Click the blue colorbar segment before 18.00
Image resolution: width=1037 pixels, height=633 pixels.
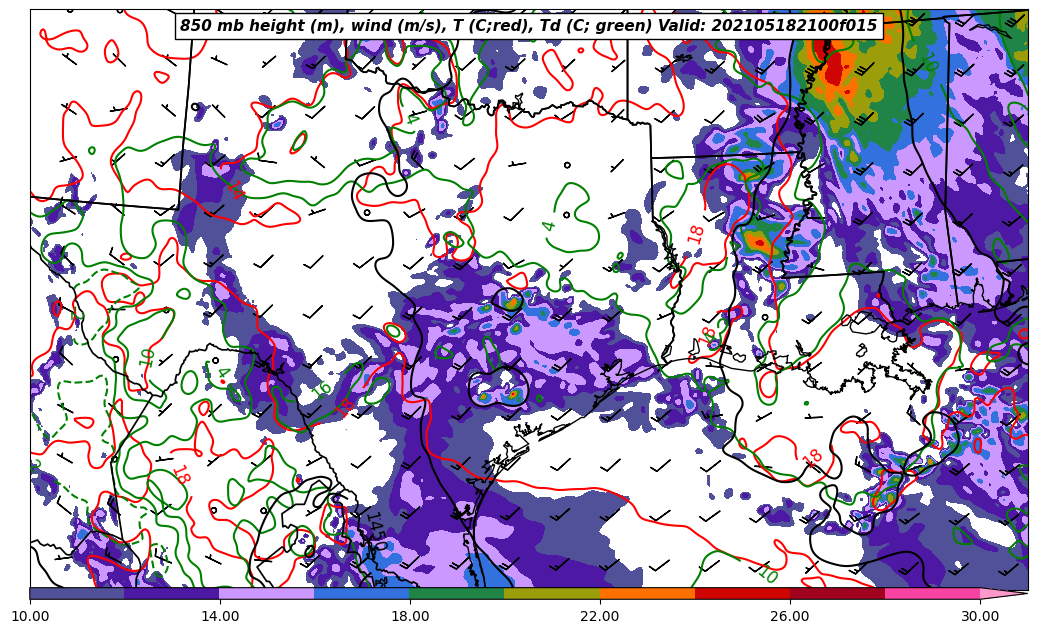point(362,593)
